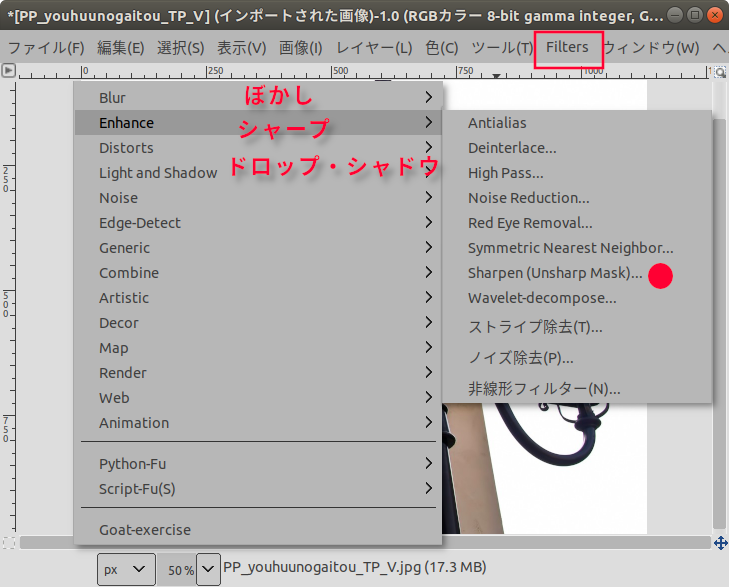Open the Map filters submenu

(258, 348)
